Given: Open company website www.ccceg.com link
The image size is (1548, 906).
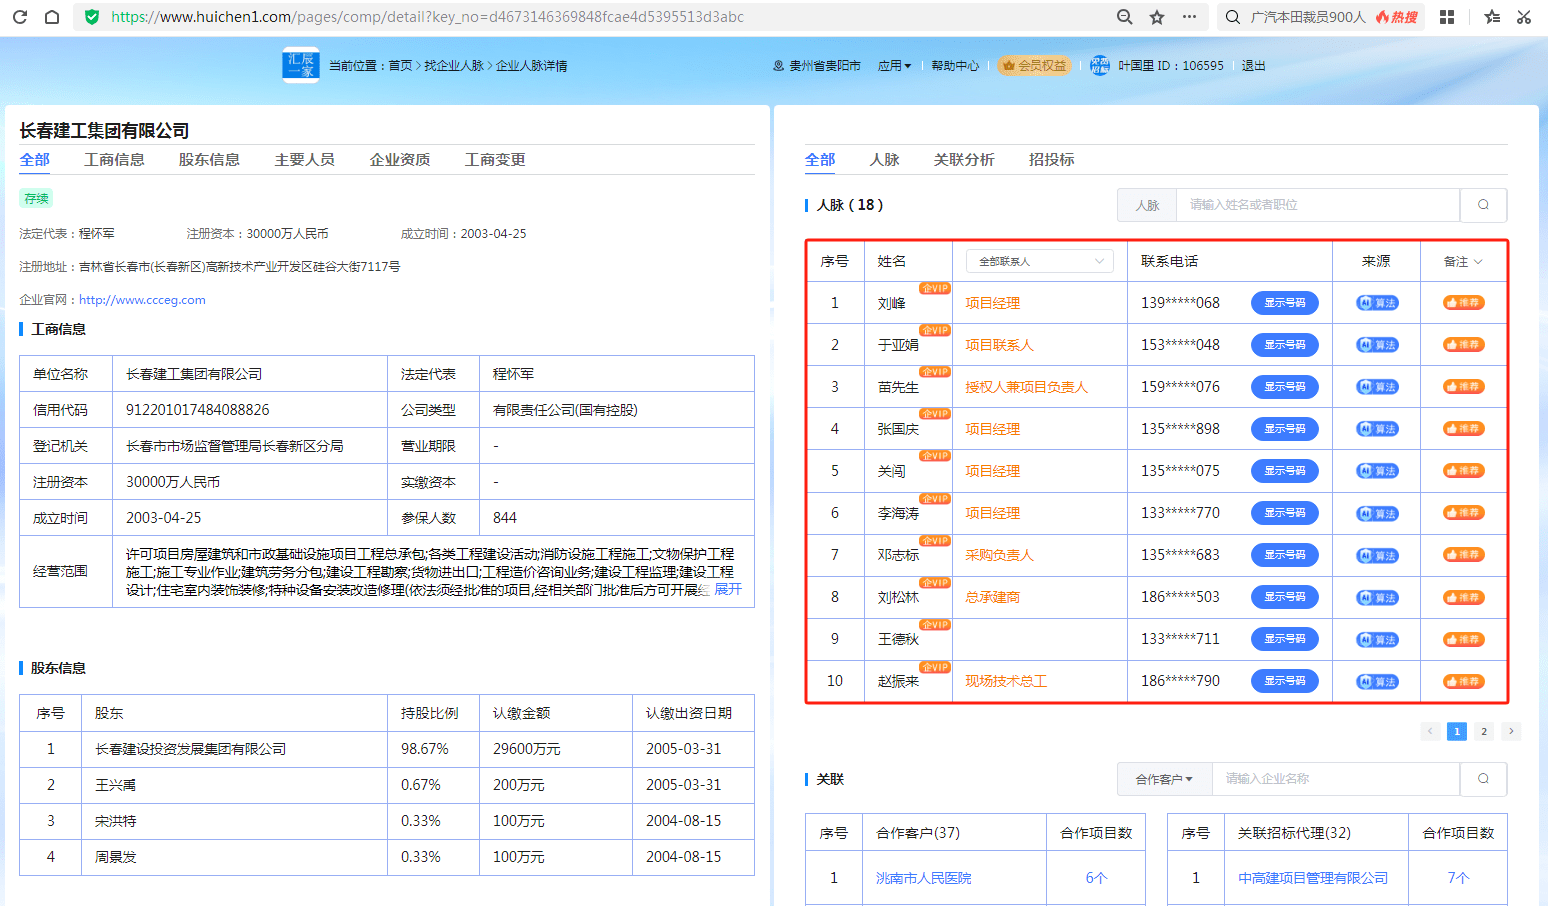Looking at the screenshot, I should click(142, 300).
